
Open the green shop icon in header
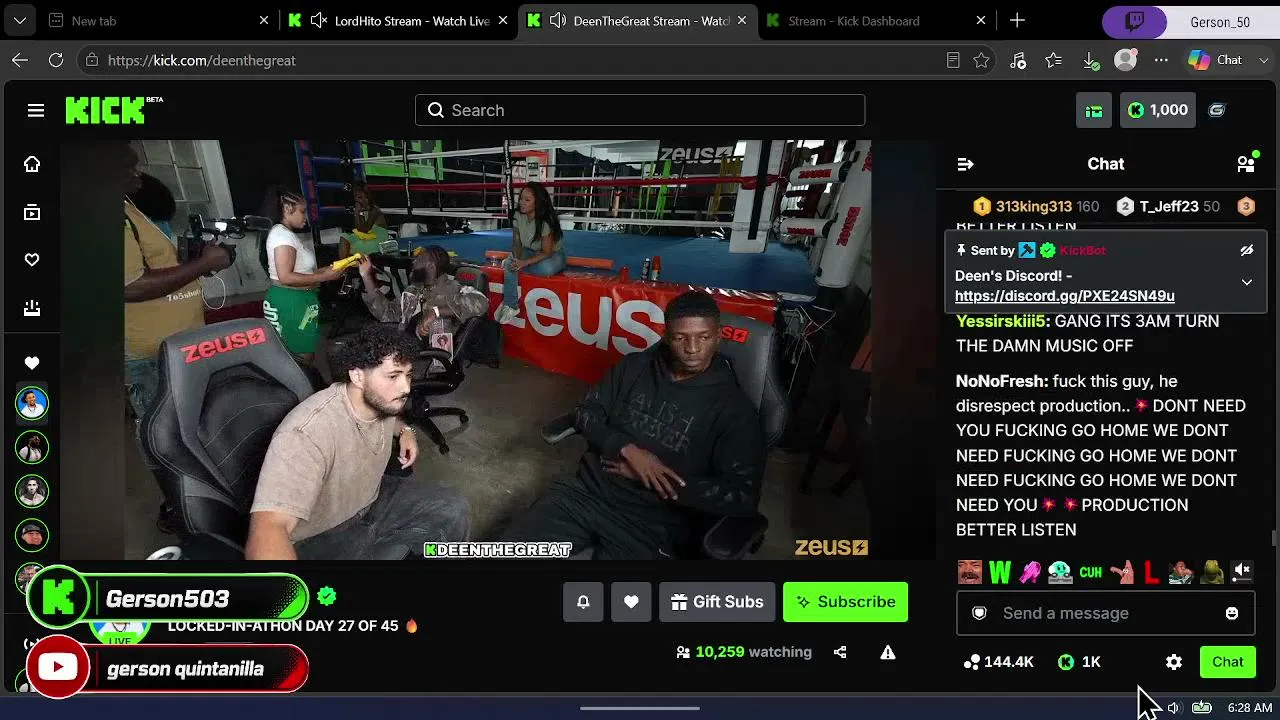click(1094, 110)
